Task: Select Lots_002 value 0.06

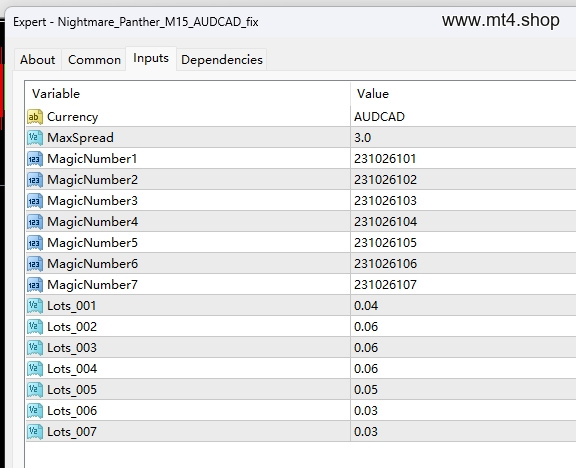Action: pos(366,327)
